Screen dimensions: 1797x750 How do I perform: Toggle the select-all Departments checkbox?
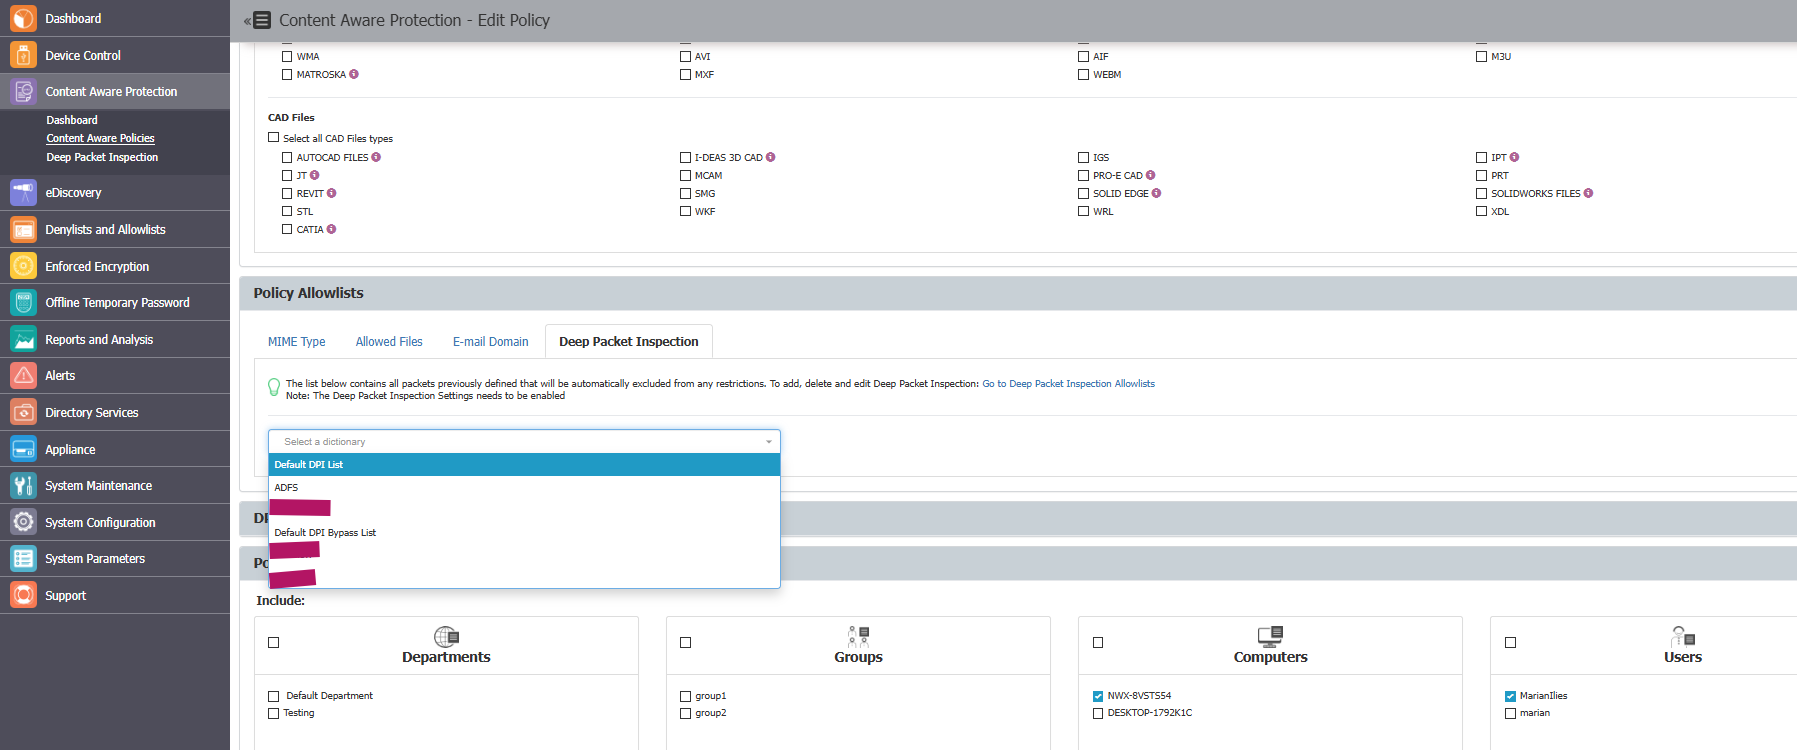[273, 642]
